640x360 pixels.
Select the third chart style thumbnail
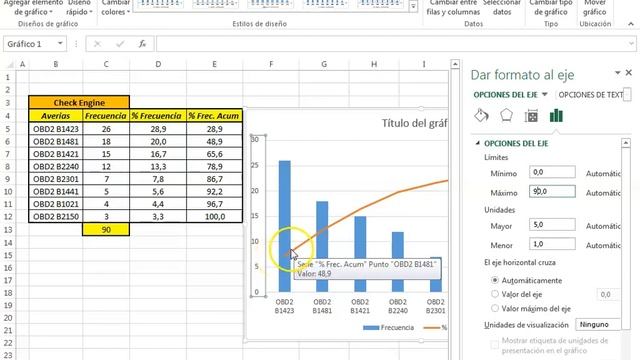click(x=270, y=5)
